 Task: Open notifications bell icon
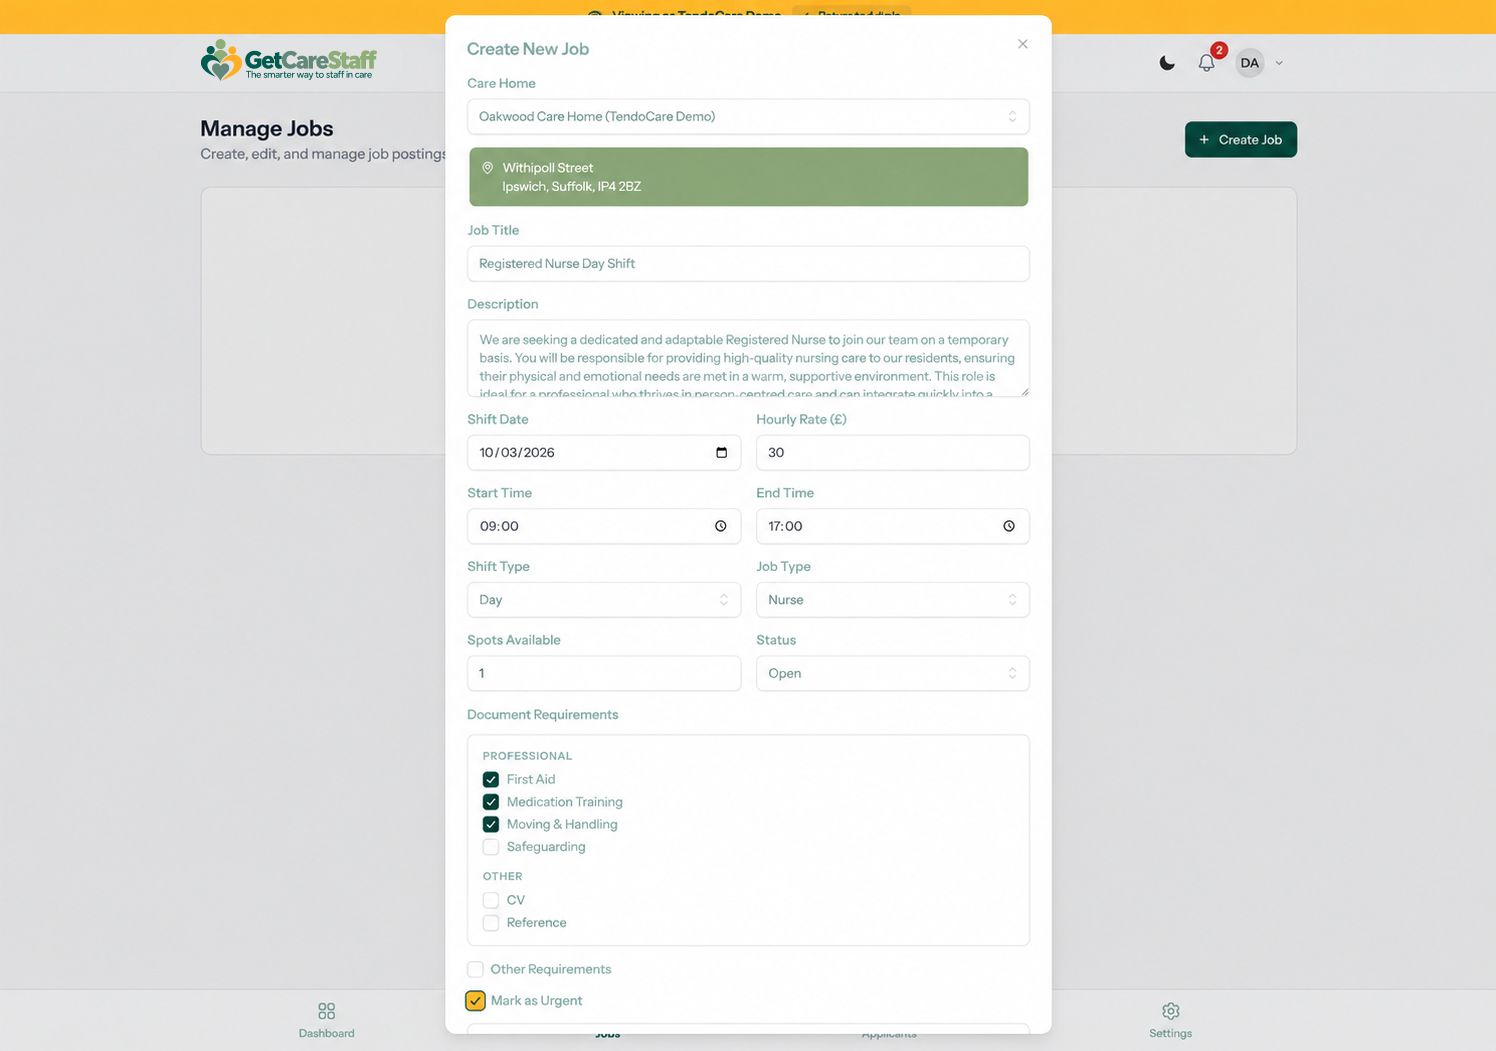tap(1207, 63)
